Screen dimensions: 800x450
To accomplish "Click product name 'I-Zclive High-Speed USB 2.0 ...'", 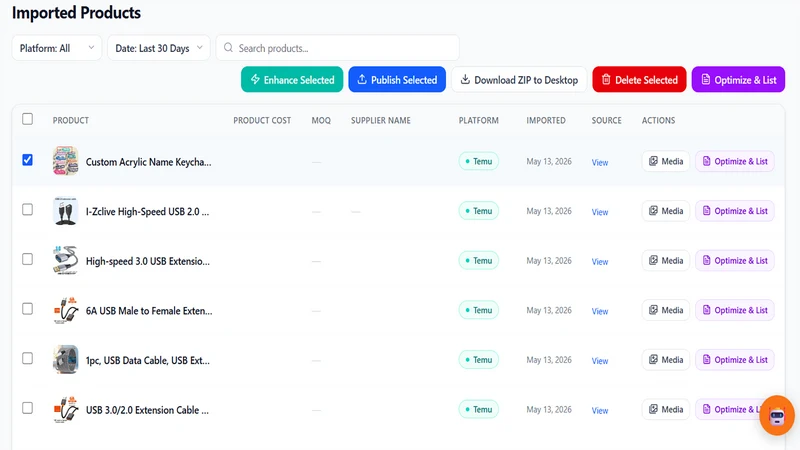I will (x=147, y=211).
